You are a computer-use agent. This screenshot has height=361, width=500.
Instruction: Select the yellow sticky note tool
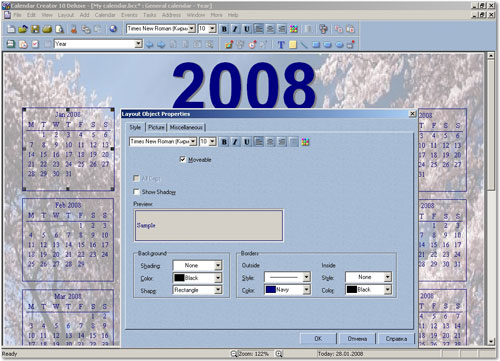293,44
